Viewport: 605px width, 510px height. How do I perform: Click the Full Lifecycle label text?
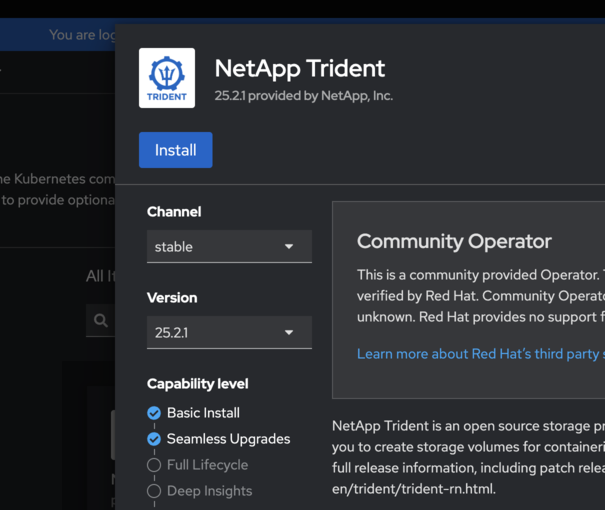pyautogui.click(x=207, y=465)
